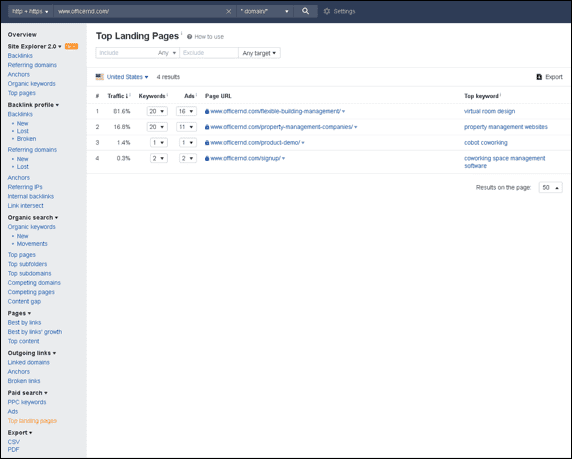The width and height of the screenshot is (572, 459).
Task: Click lock icon beside flexible-building-management URL
Action: coord(207,112)
